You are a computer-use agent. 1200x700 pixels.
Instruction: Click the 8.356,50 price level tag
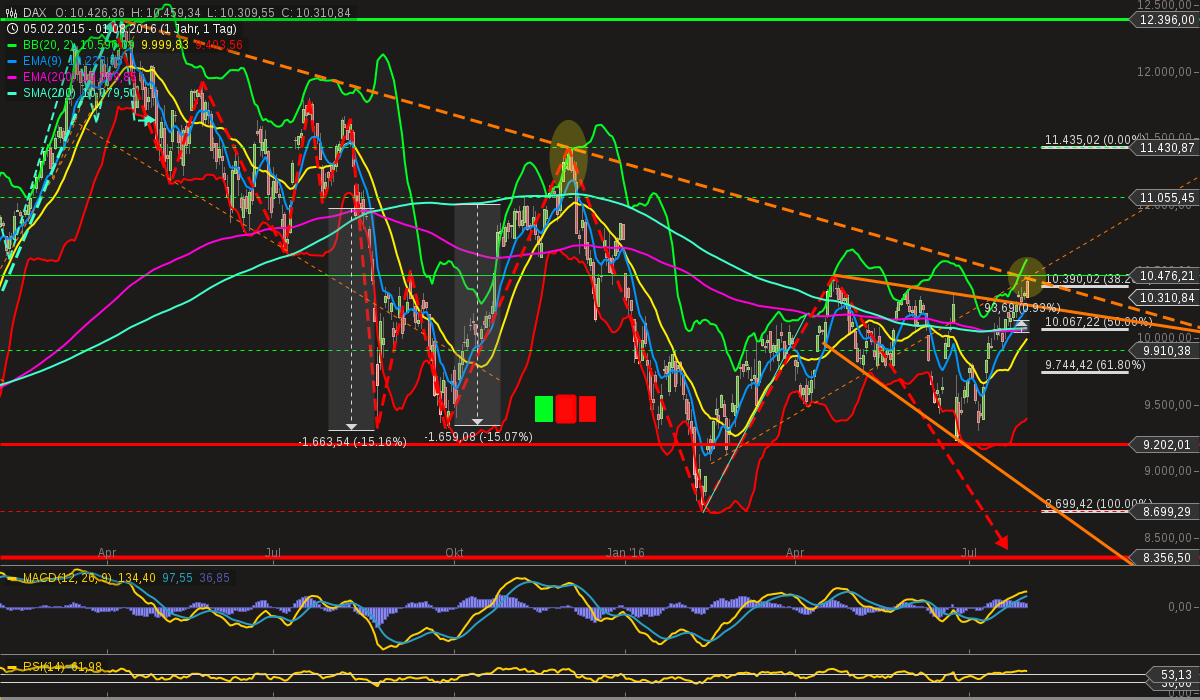(x=1165, y=557)
